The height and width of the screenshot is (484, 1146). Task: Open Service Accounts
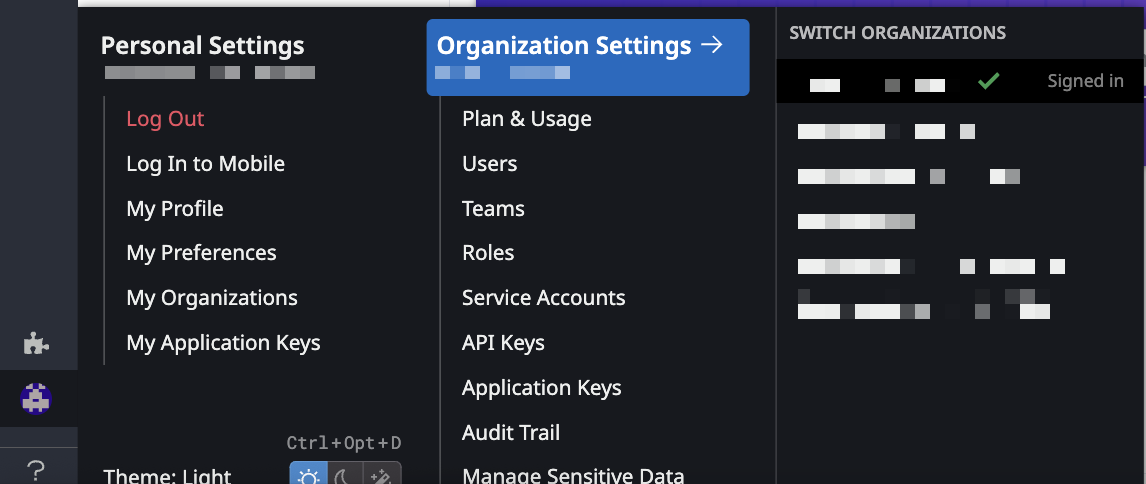(x=544, y=298)
